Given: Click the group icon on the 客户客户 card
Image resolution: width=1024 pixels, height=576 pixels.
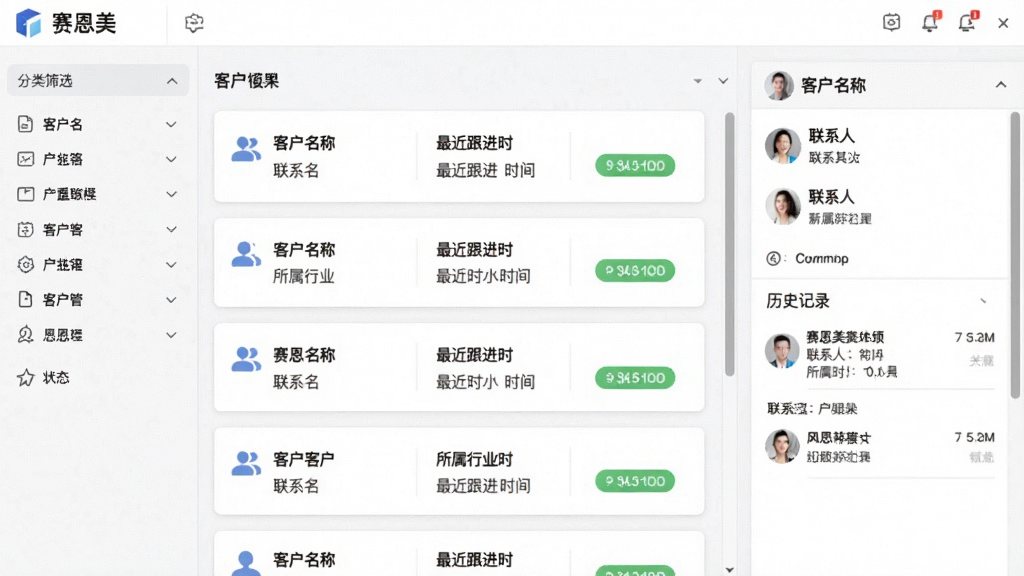Looking at the screenshot, I should 246,464.
